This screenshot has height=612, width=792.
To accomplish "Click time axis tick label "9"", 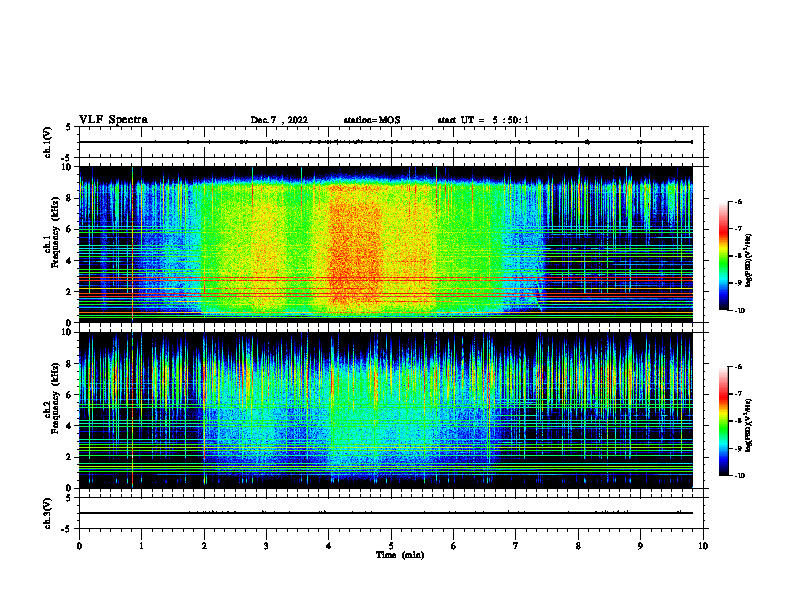I will click(x=640, y=546).
